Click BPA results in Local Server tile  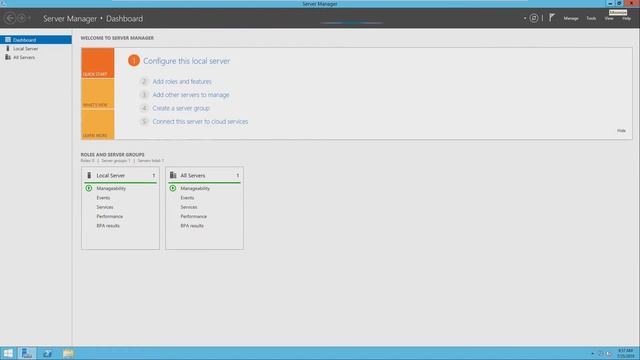(x=108, y=226)
